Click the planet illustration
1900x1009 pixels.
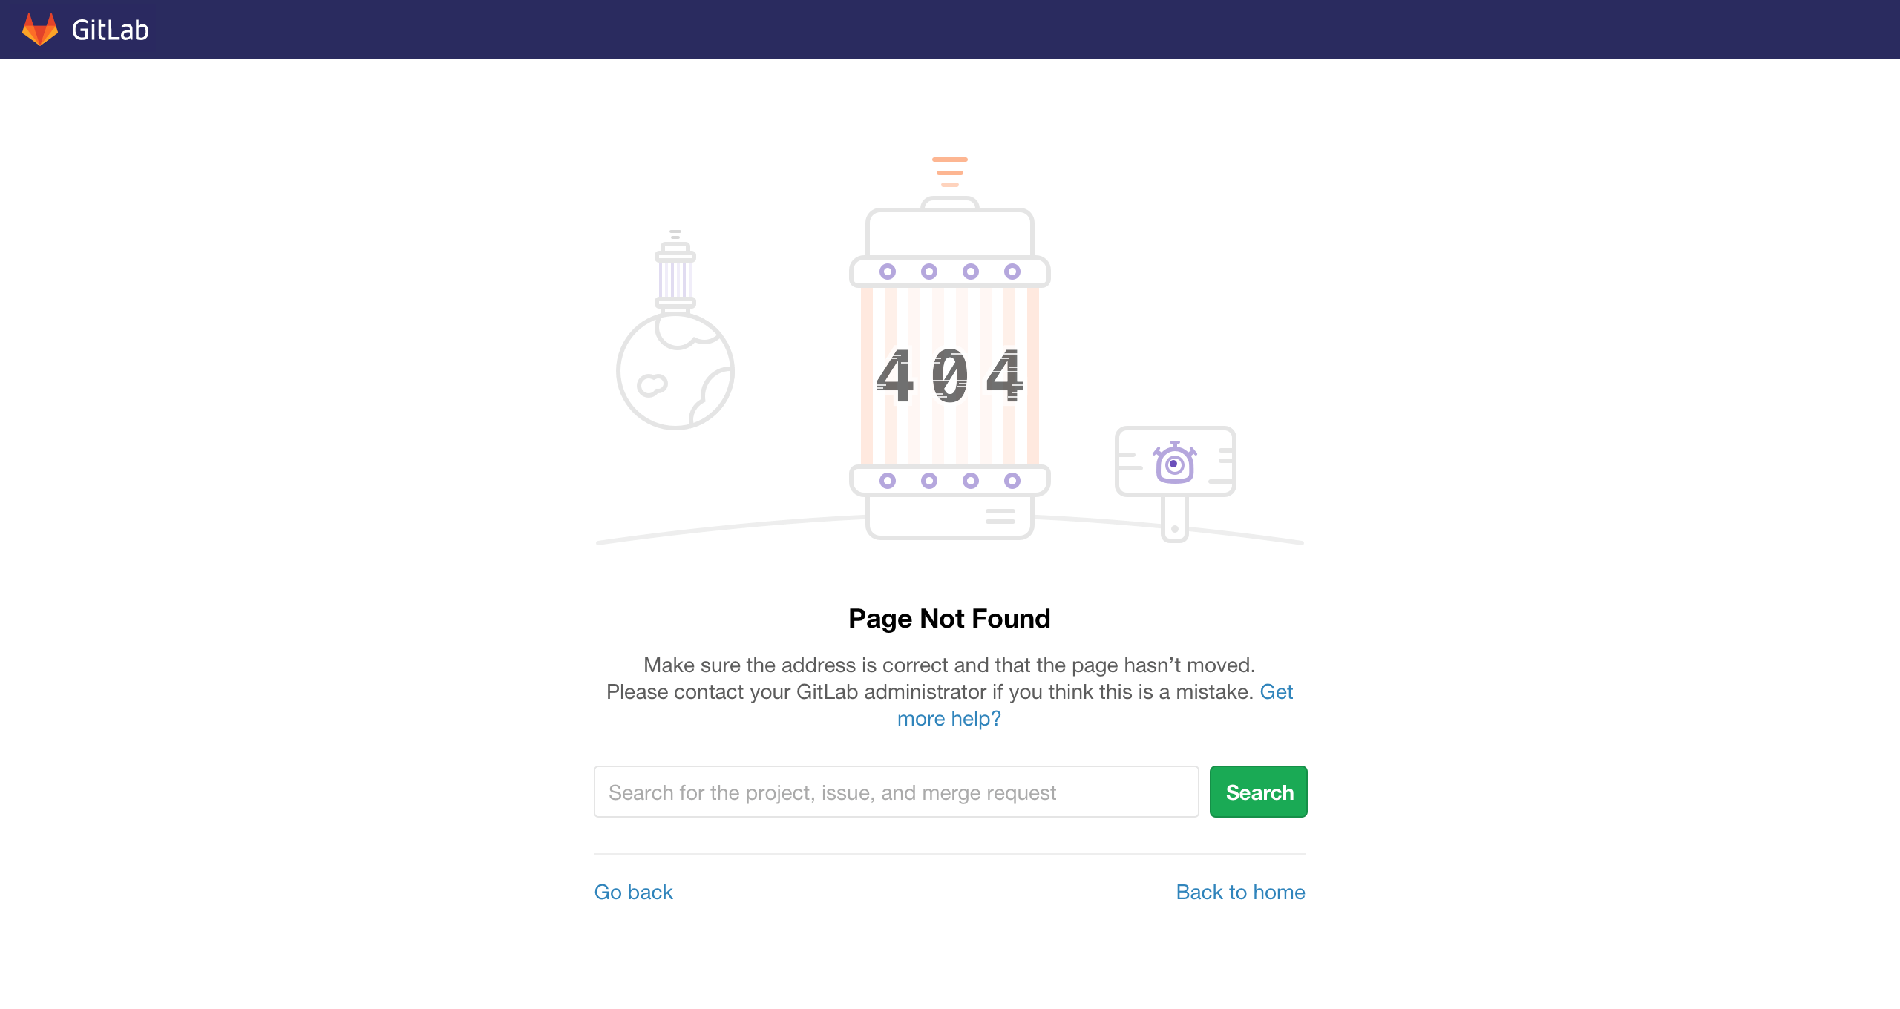point(675,373)
